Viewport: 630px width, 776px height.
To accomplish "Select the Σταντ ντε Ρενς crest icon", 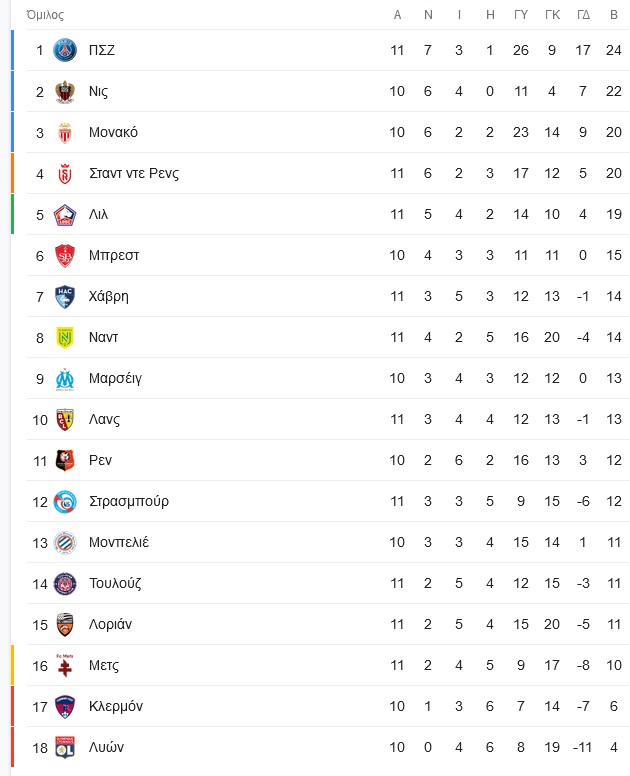I will point(65,174).
